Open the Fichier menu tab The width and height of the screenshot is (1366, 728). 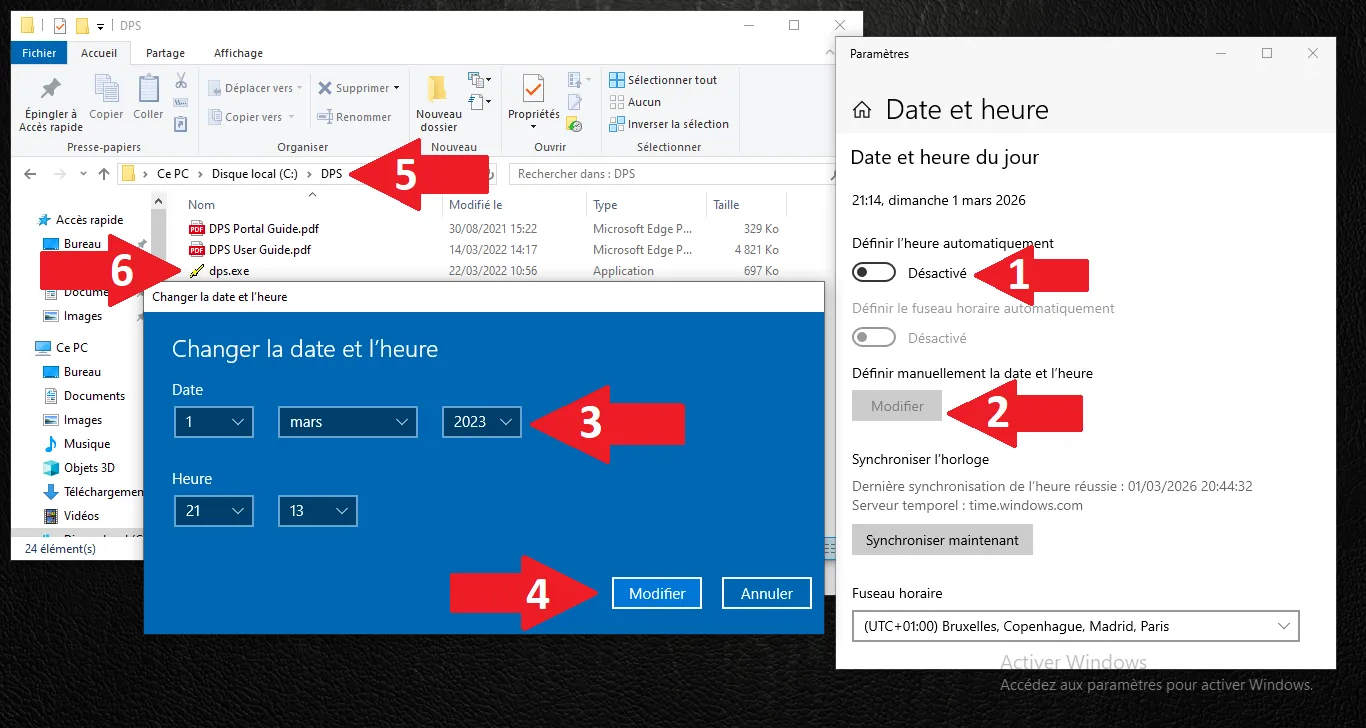pyautogui.click(x=39, y=53)
